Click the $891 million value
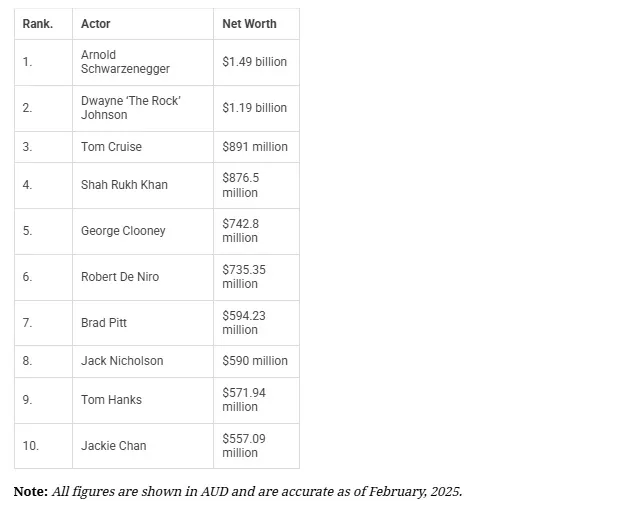This screenshot has height=508, width=644. click(254, 147)
